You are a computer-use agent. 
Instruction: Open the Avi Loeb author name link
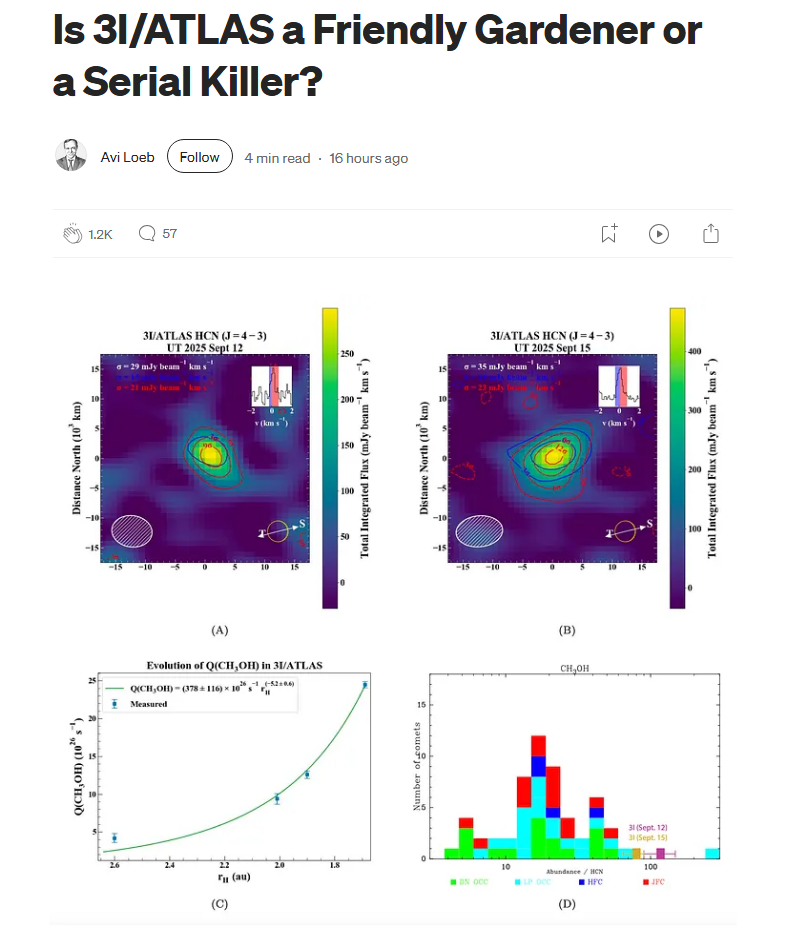tap(128, 157)
